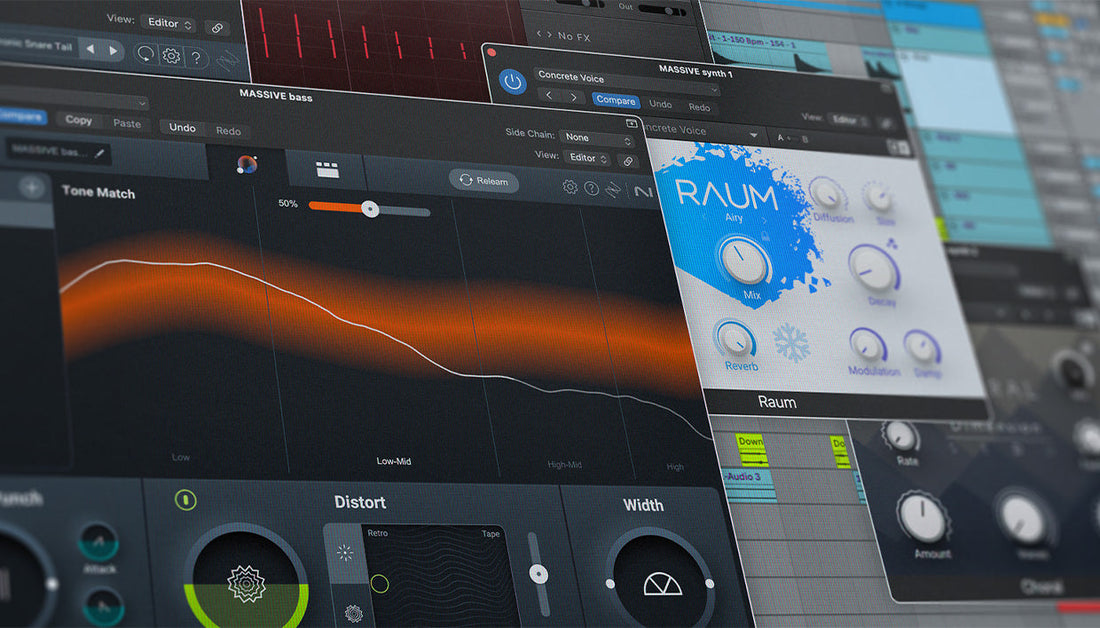Click Raum Reverb knob
Viewport: 1100px width, 628px height.
click(735, 340)
